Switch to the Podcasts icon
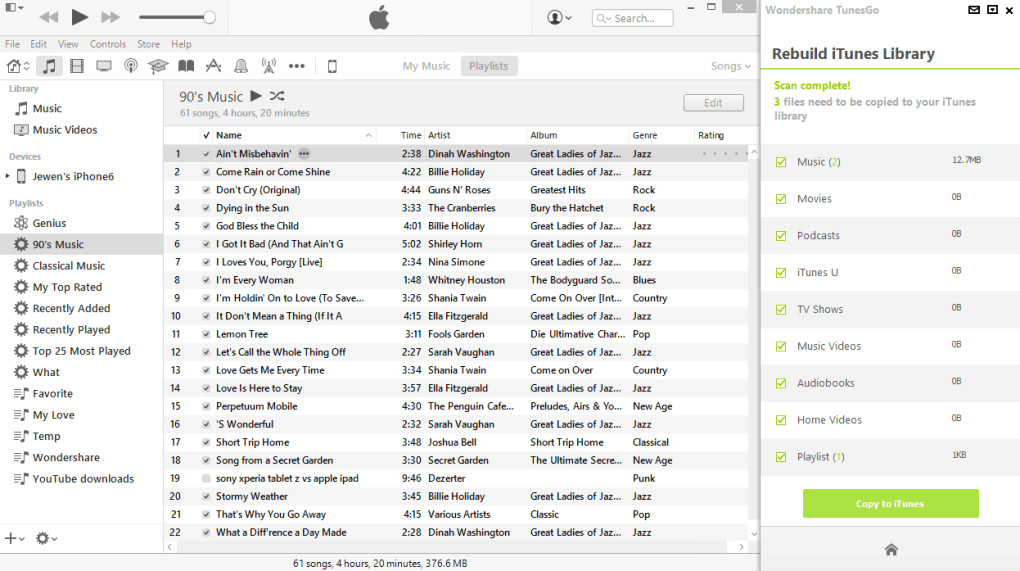Screen dimensions: 1020x571 tap(130, 66)
